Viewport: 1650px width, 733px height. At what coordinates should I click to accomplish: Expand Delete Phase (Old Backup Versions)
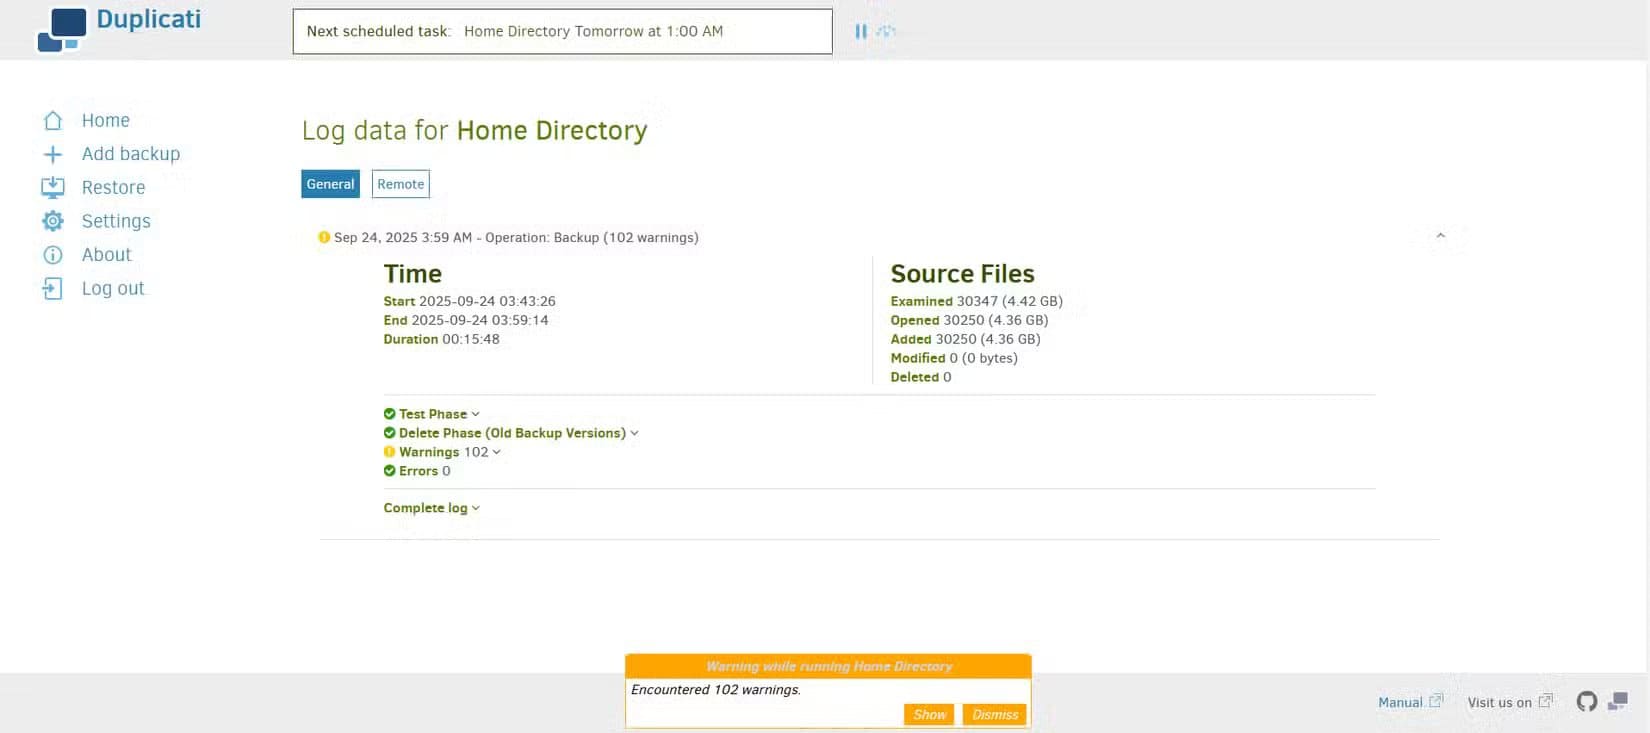pyautogui.click(x=511, y=433)
